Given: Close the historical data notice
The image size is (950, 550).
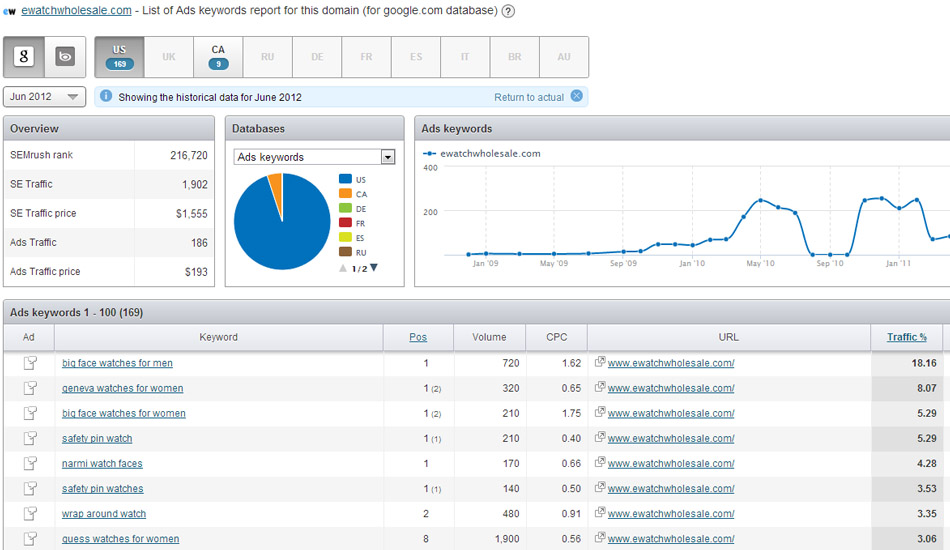Looking at the screenshot, I should click(x=575, y=97).
